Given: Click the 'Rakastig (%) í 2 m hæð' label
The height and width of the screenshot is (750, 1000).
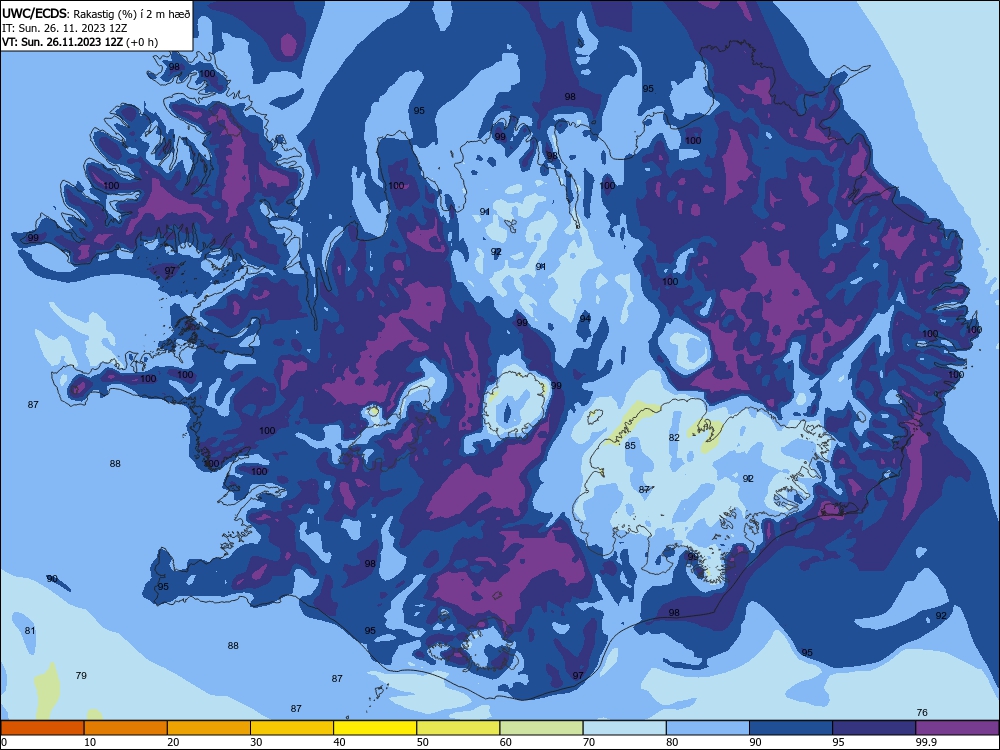Looking at the screenshot, I should 131,14.
